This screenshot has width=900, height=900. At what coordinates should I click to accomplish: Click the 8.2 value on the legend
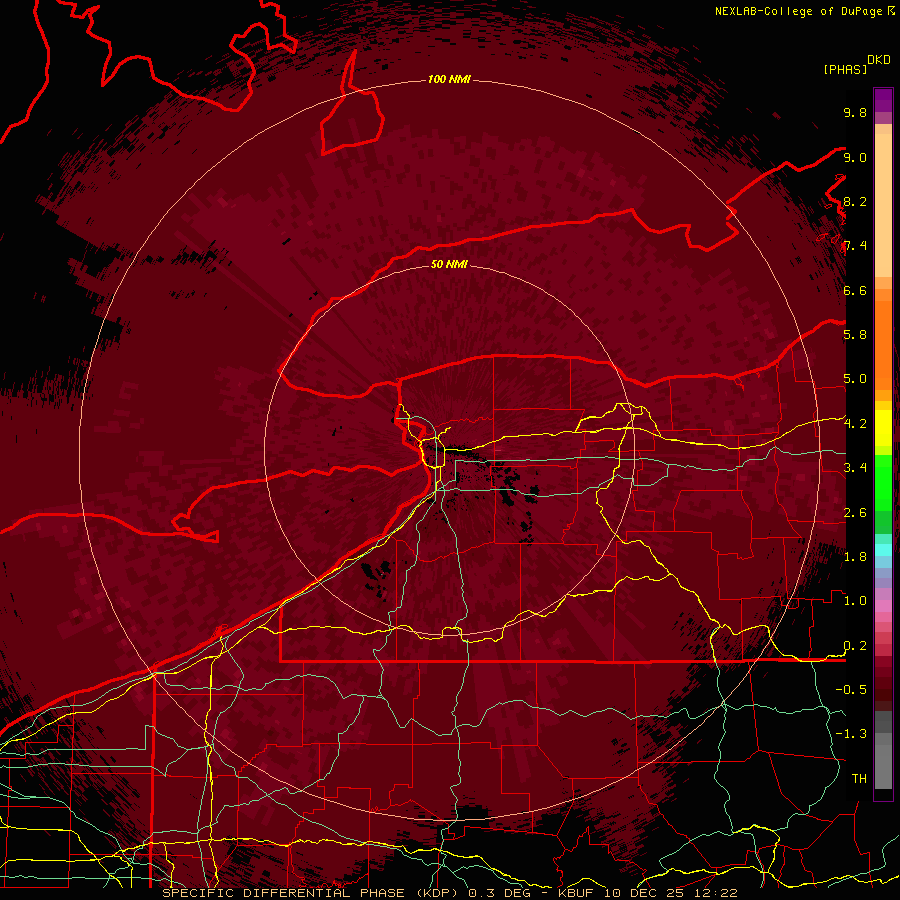(x=855, y=201)
